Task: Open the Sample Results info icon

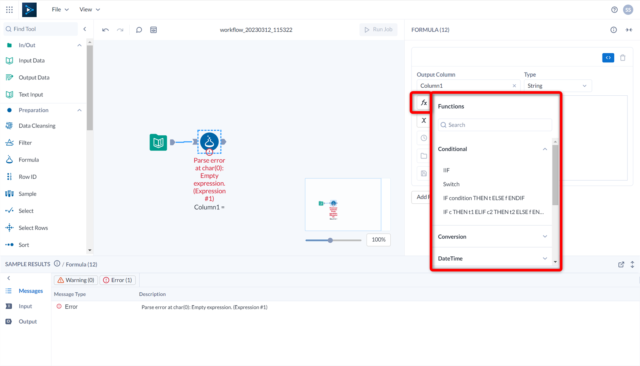Action: [x=57, y=264]
